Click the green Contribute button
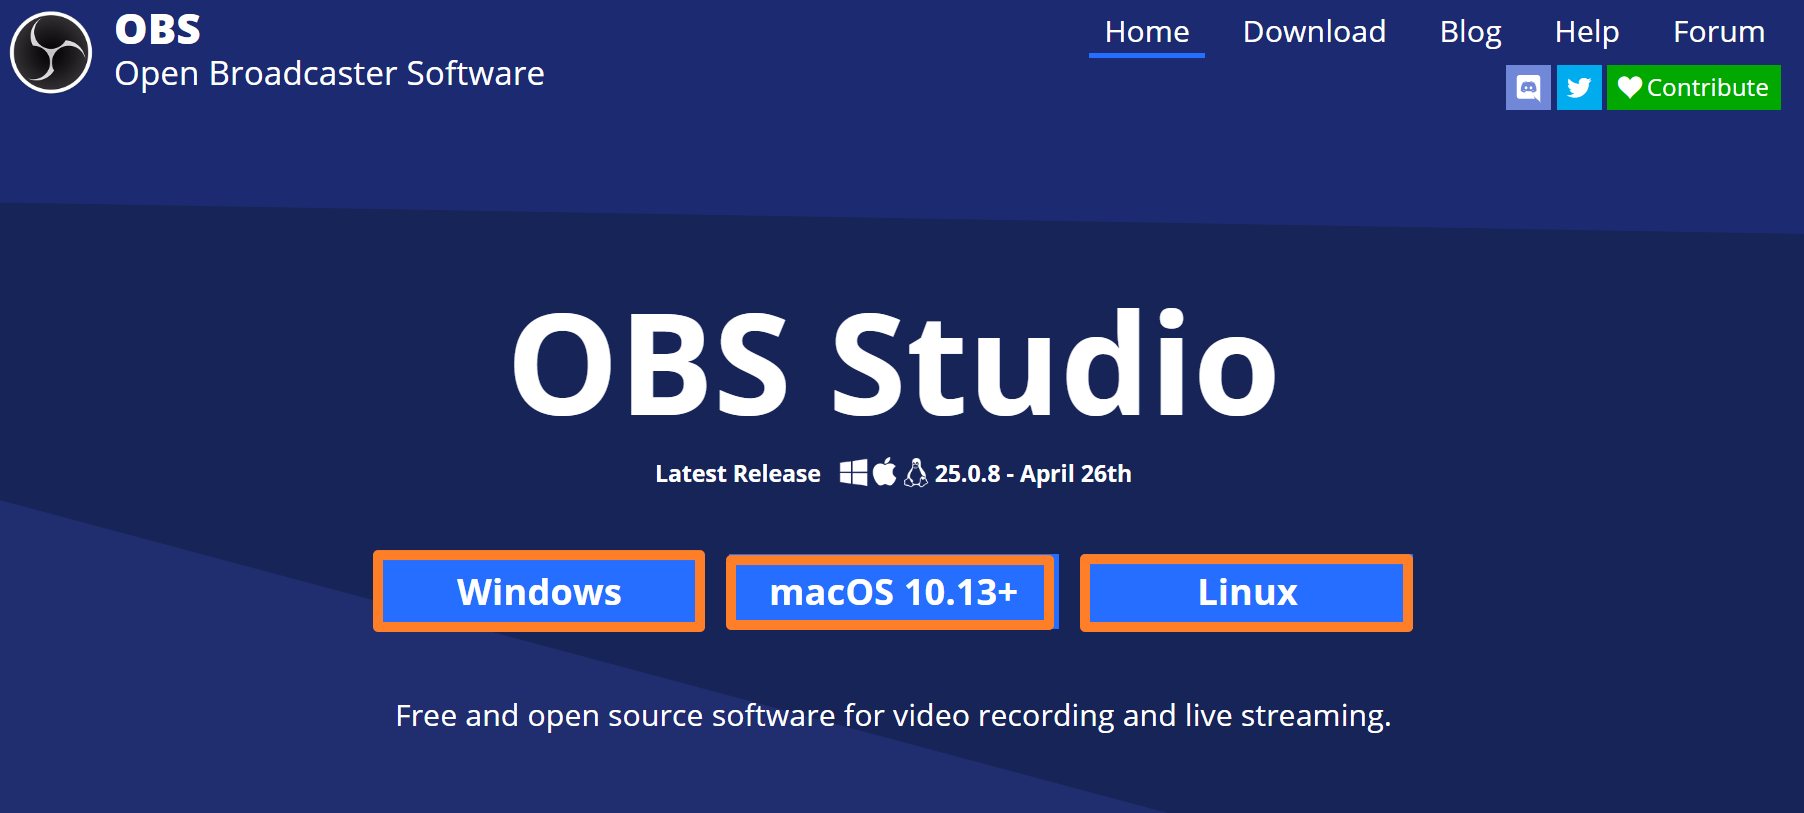The width and height of the screenshot is (1804, 813). (1694, 88)
